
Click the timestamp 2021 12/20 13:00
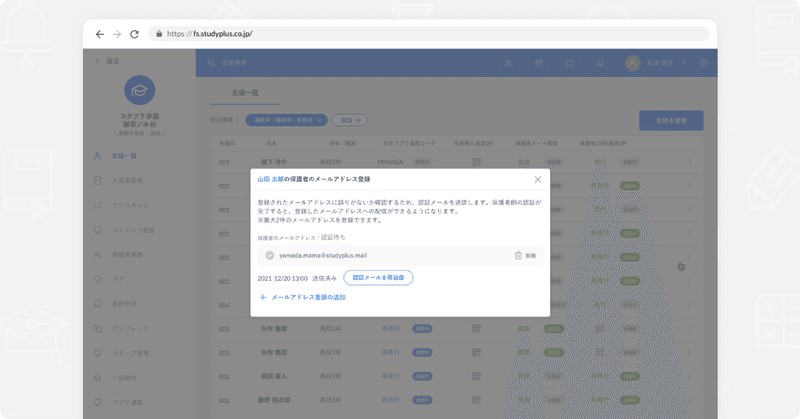(x=283, y=278)
